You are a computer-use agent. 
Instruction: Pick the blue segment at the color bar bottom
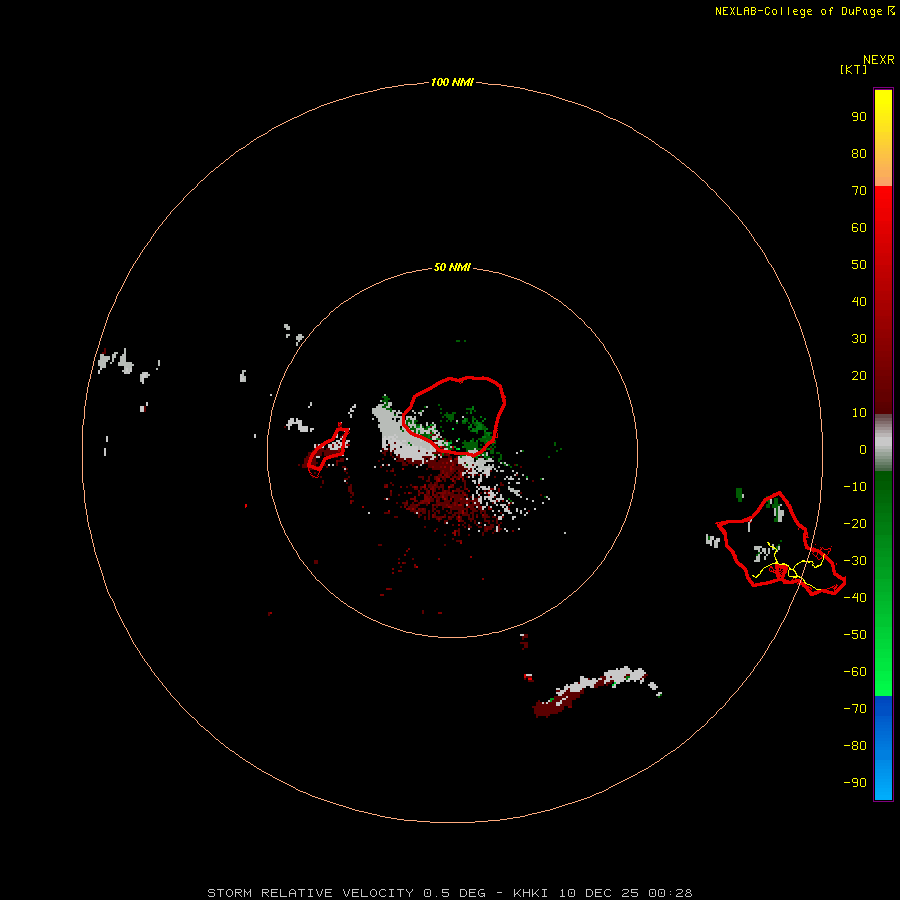(883, 747)
